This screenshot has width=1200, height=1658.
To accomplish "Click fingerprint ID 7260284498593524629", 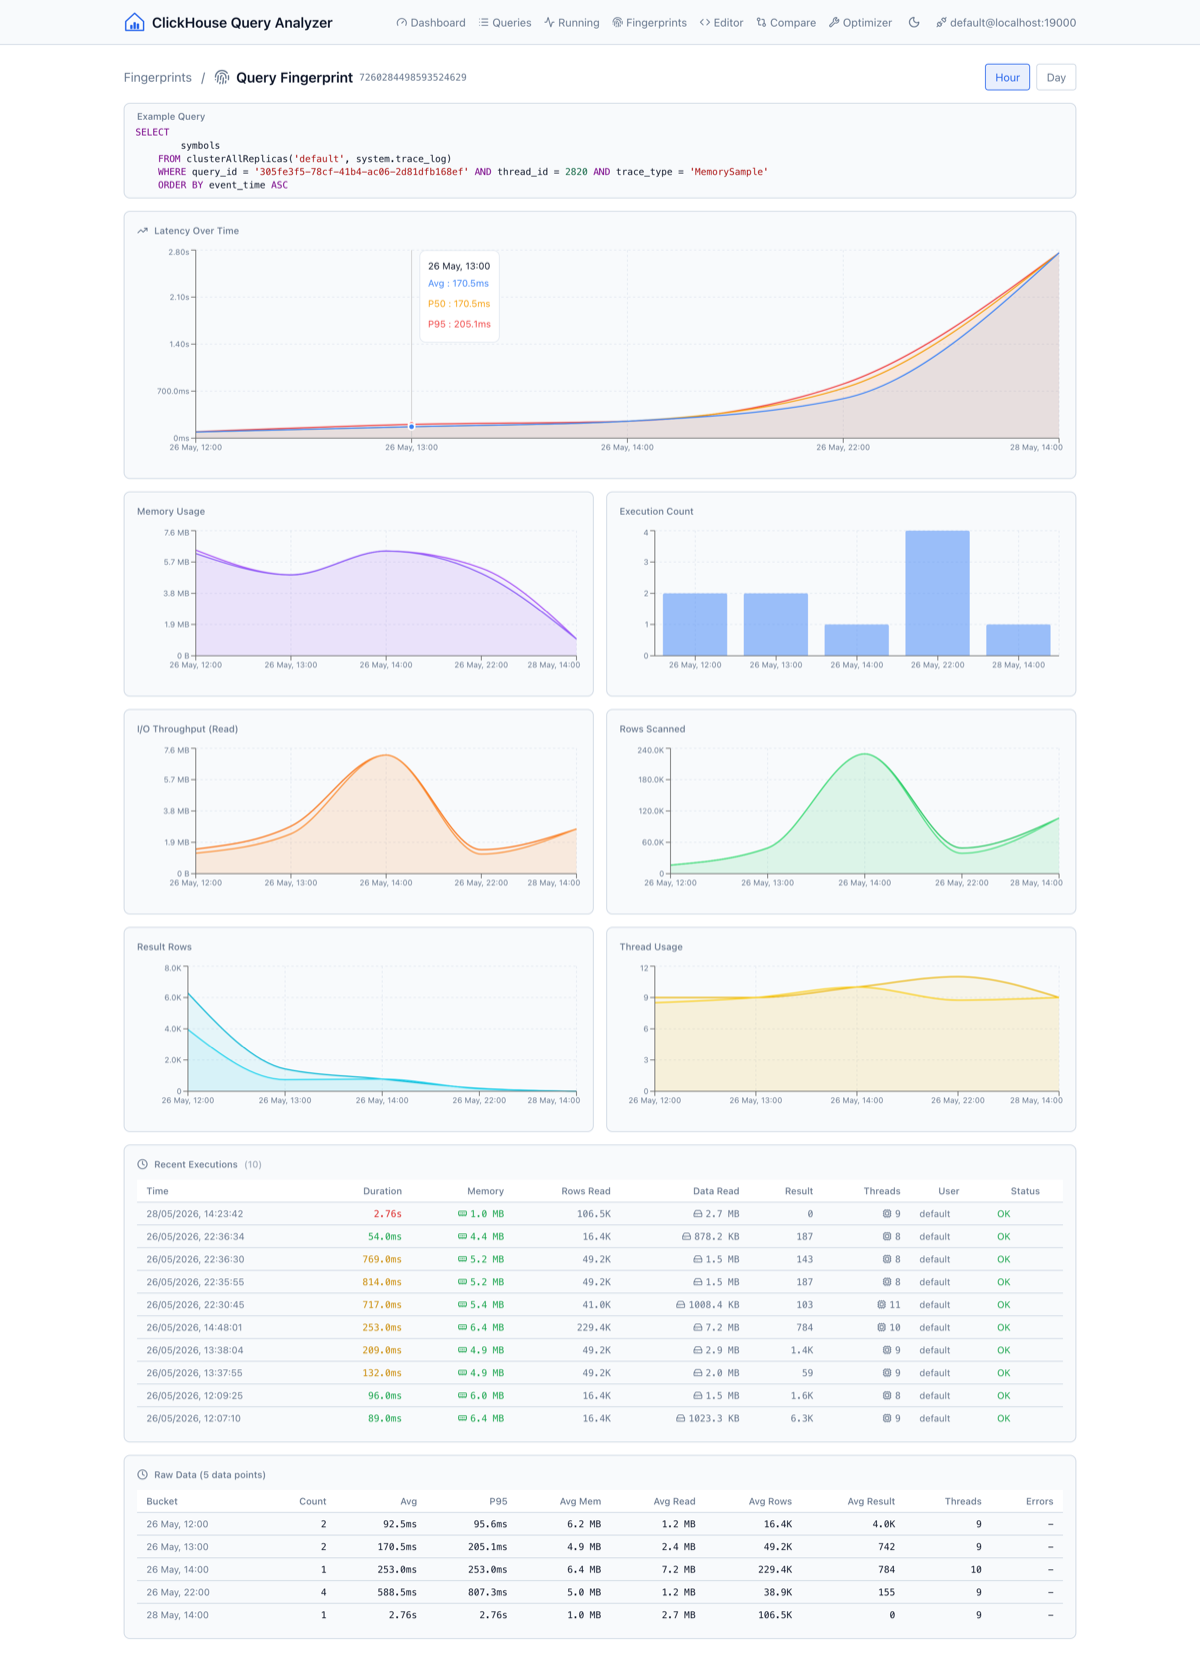I will [x=413, y=77].
